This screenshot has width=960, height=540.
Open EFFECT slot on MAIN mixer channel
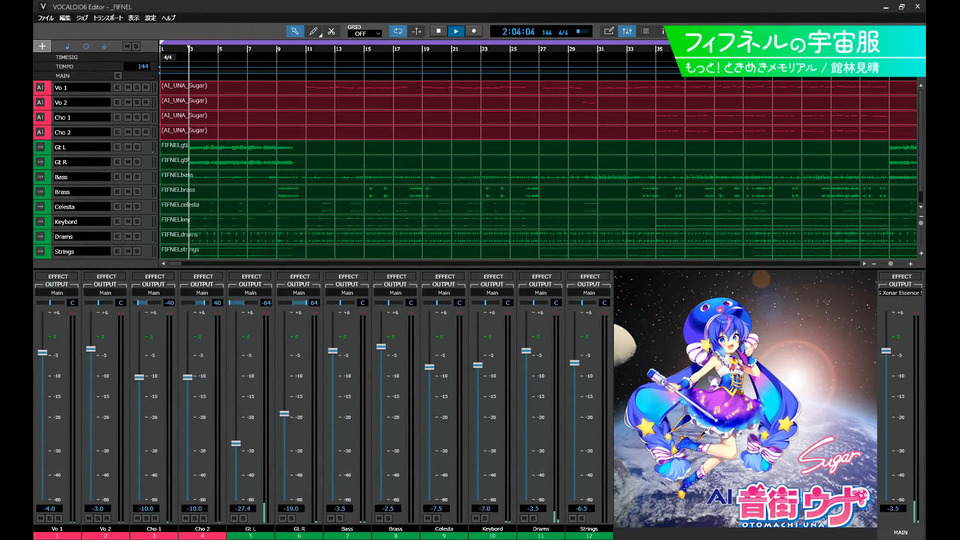901,276
